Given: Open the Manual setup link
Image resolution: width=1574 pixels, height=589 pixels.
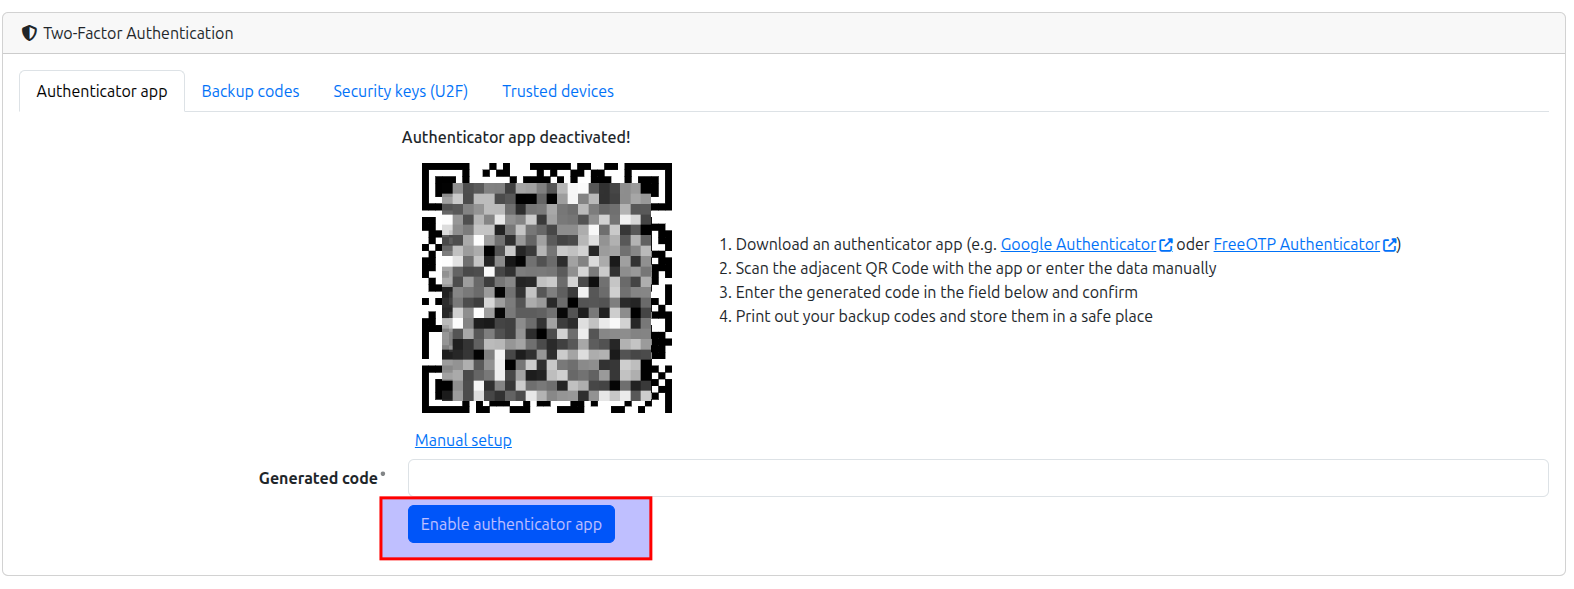Looking at the screenshot, I should pos(463,440).
